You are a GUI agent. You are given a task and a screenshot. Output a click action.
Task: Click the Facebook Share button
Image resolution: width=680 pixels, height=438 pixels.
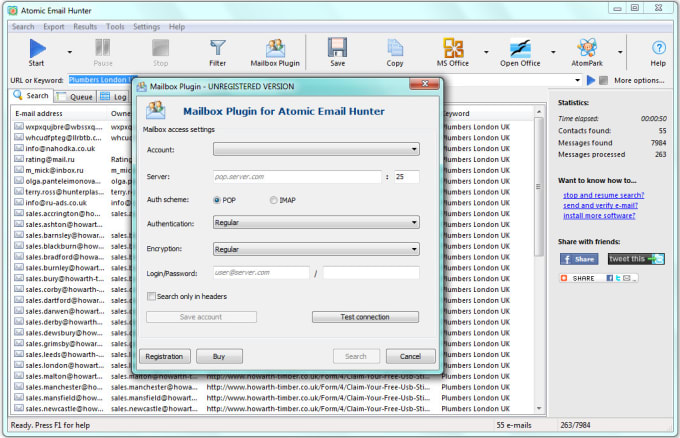click(579, 259)
